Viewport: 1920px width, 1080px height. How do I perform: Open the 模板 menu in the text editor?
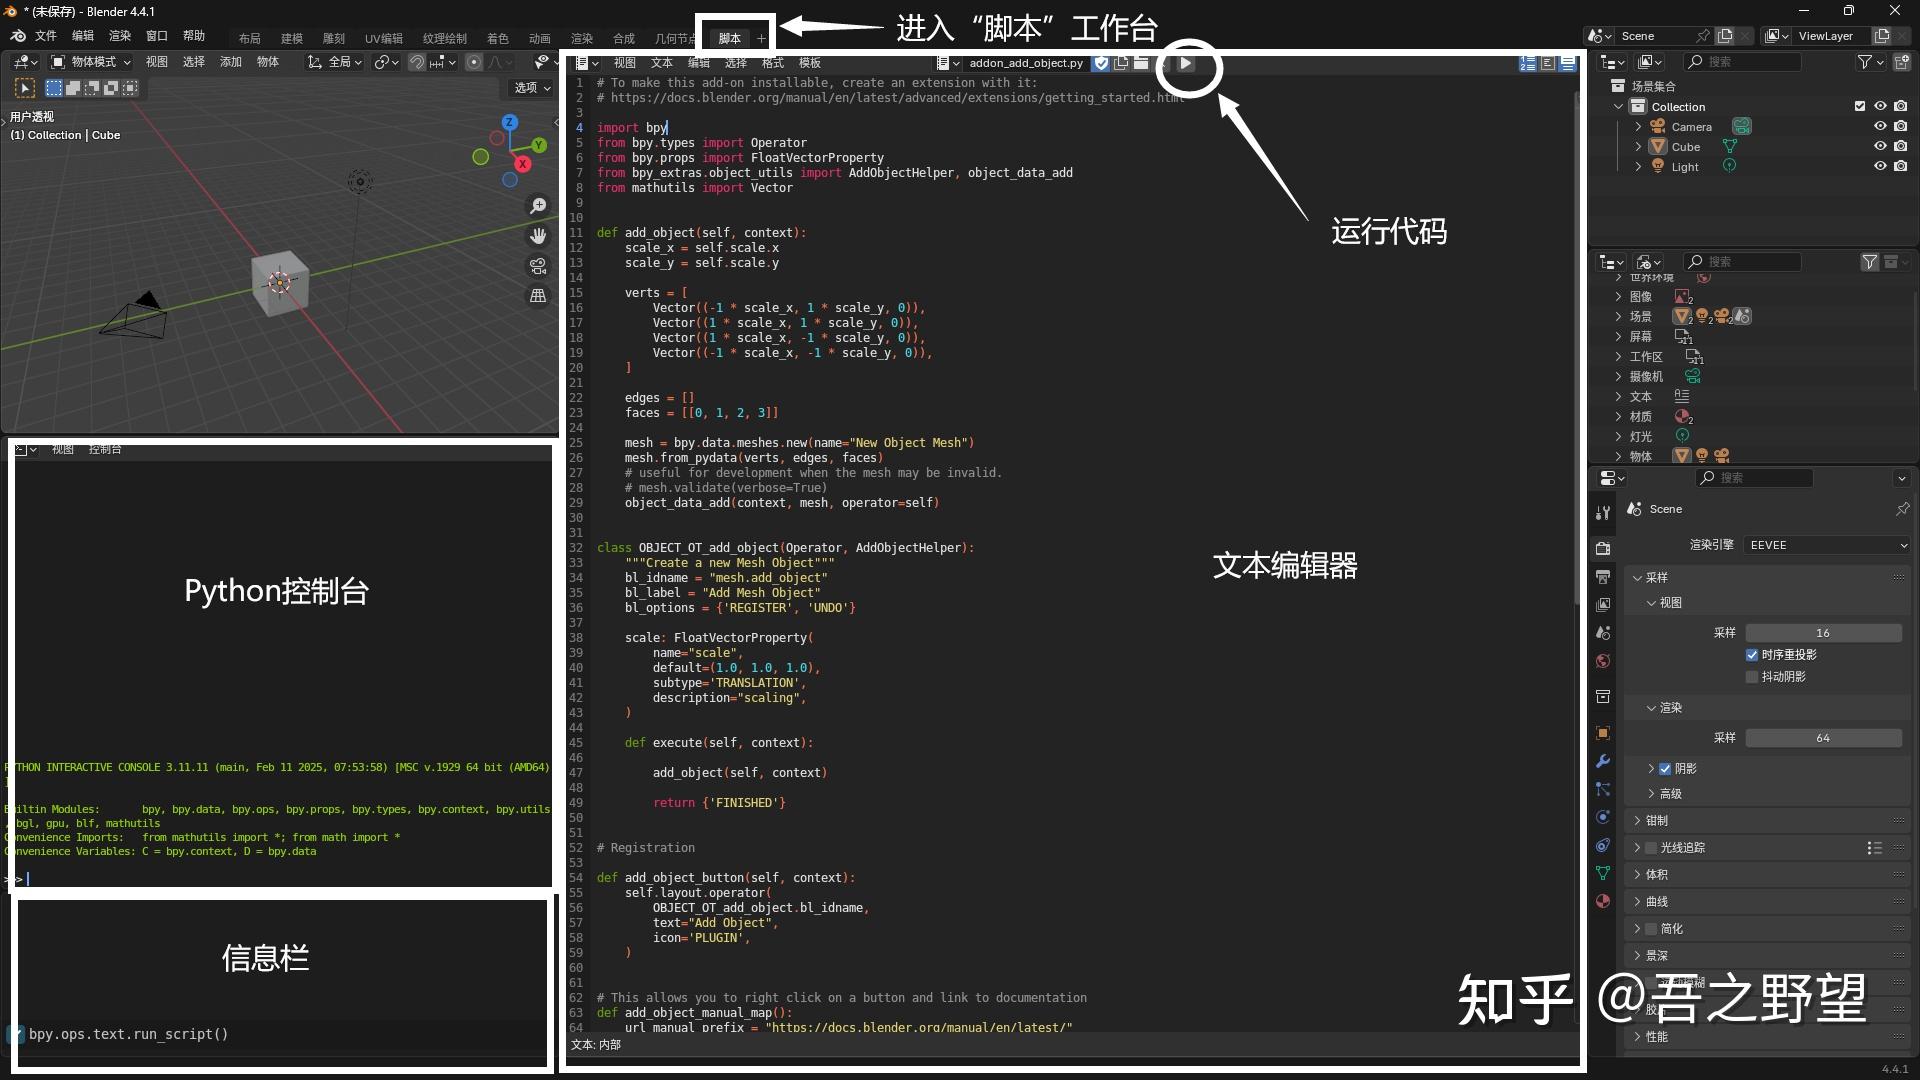(x=810, y=63)
